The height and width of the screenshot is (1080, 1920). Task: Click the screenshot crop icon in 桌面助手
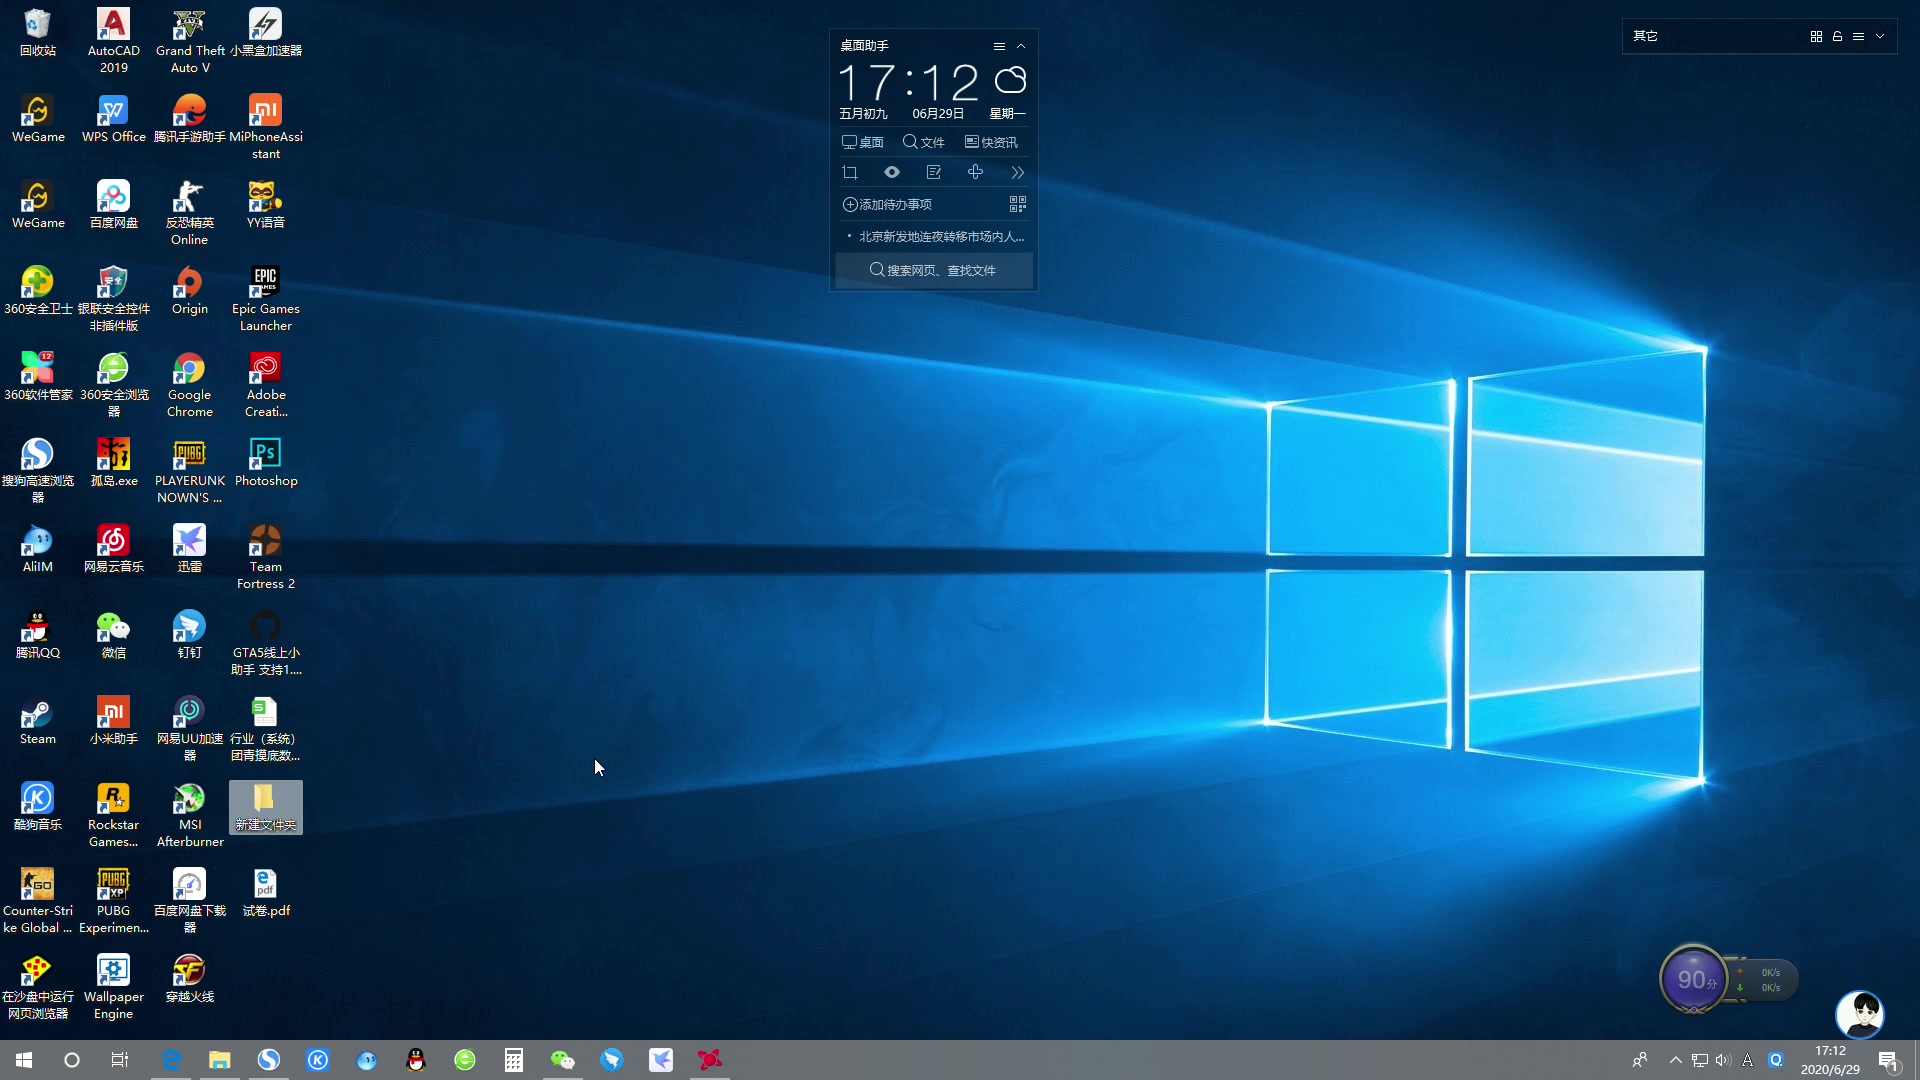pos(850,172)
